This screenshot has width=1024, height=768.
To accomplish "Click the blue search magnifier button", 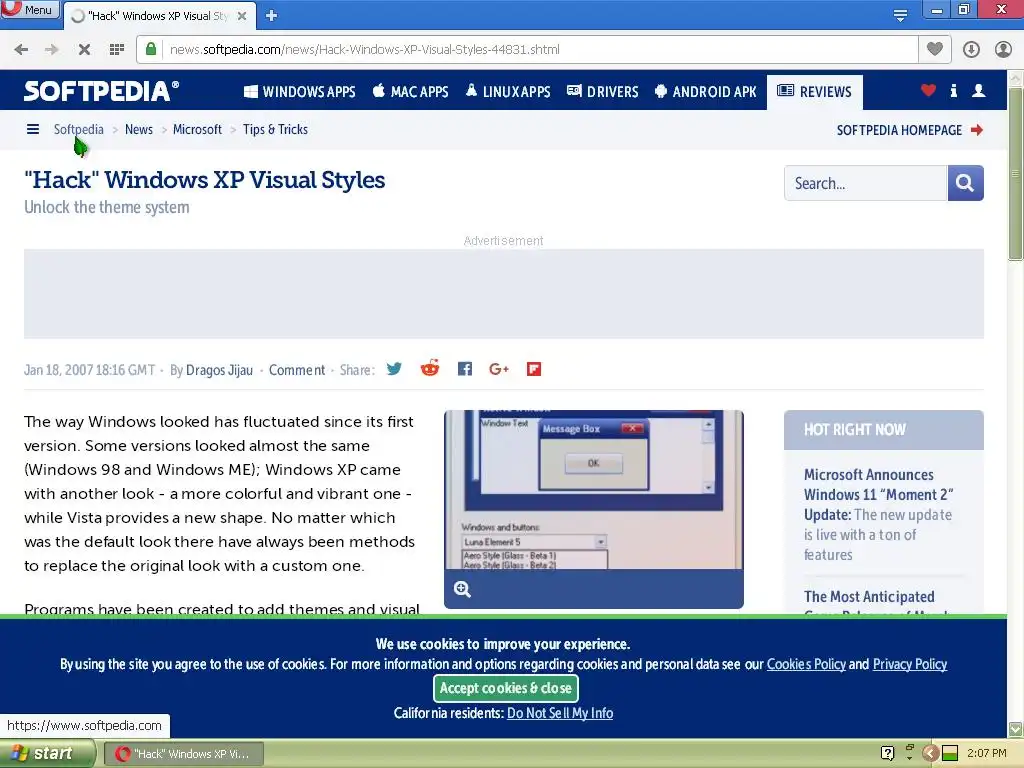I will (x=965, y=183).
